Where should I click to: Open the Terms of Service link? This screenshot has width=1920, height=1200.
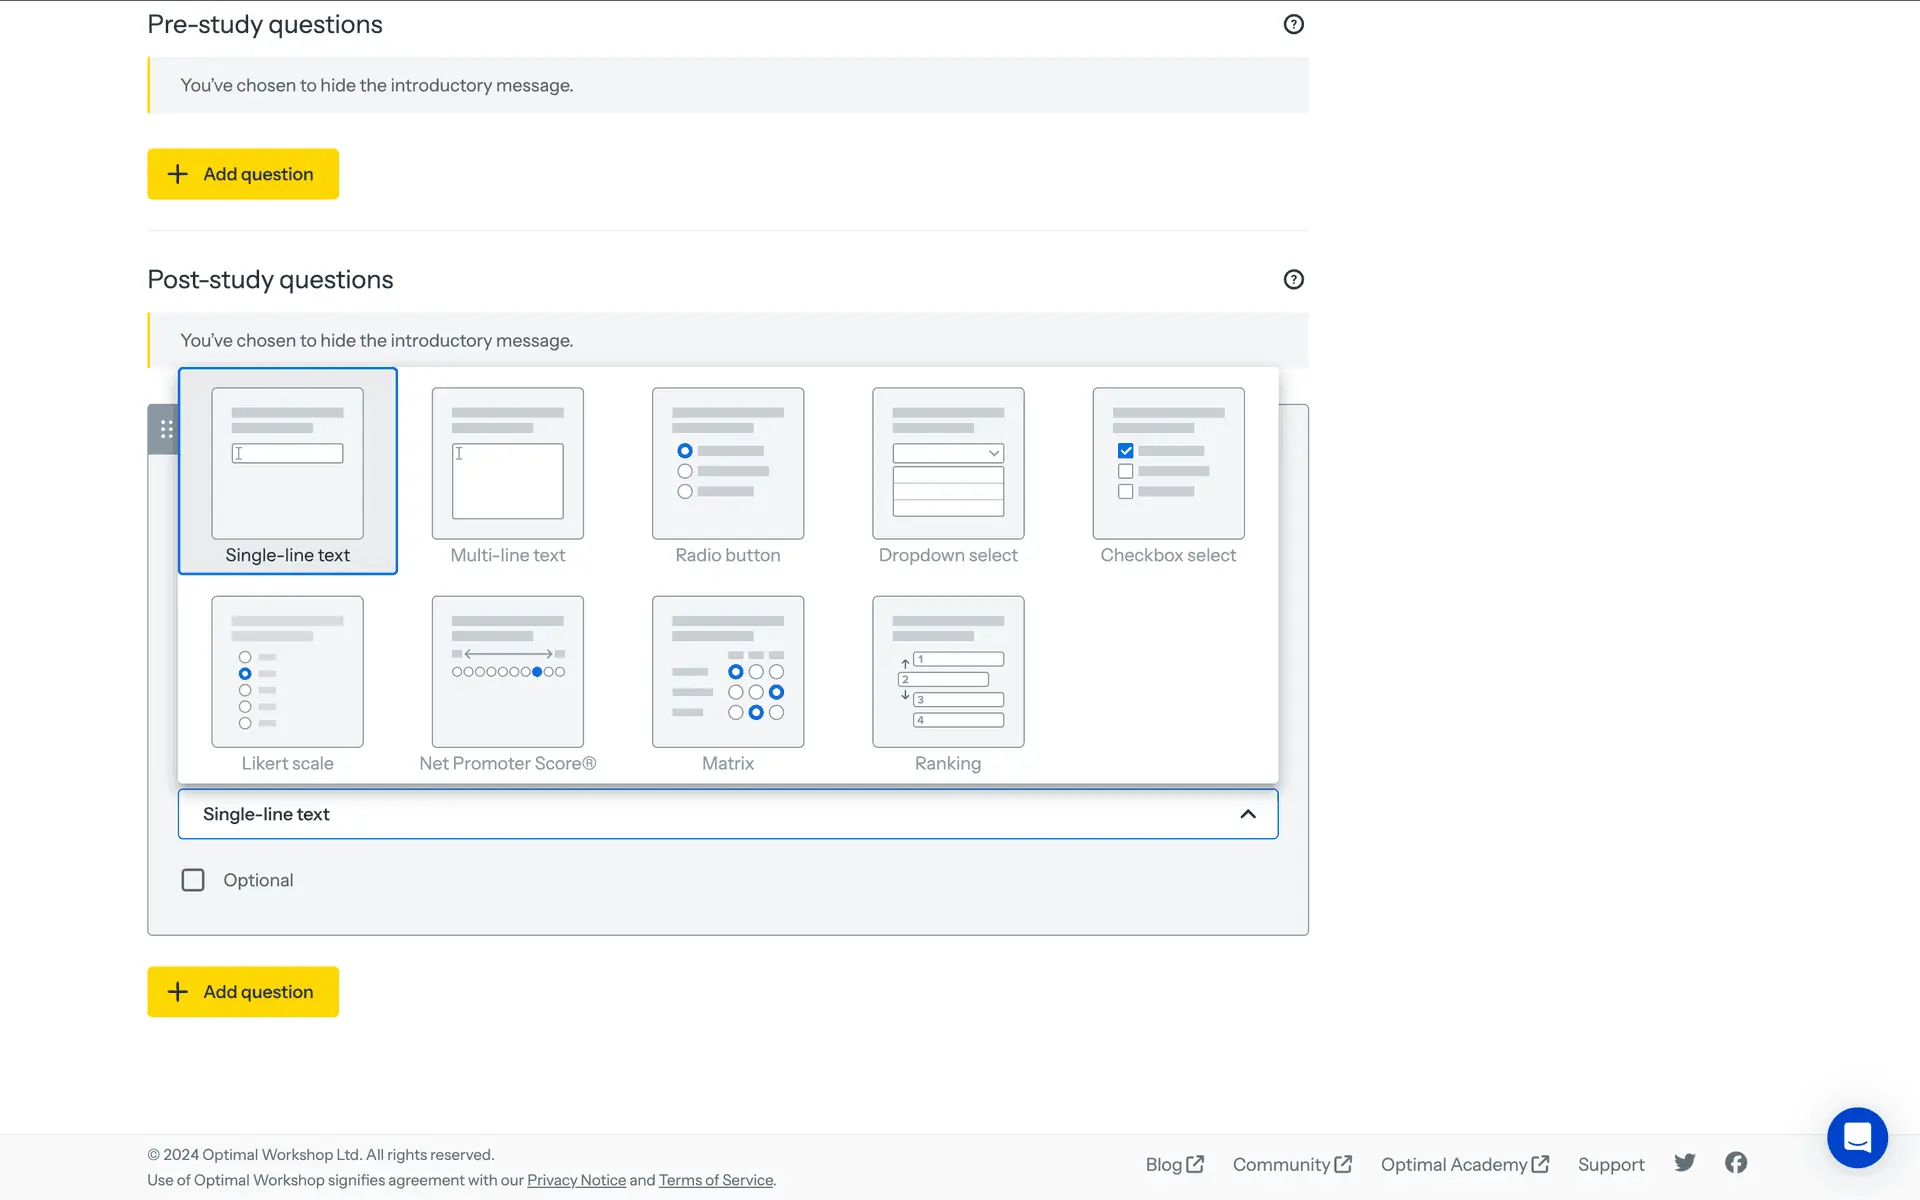pos(715,1180)
